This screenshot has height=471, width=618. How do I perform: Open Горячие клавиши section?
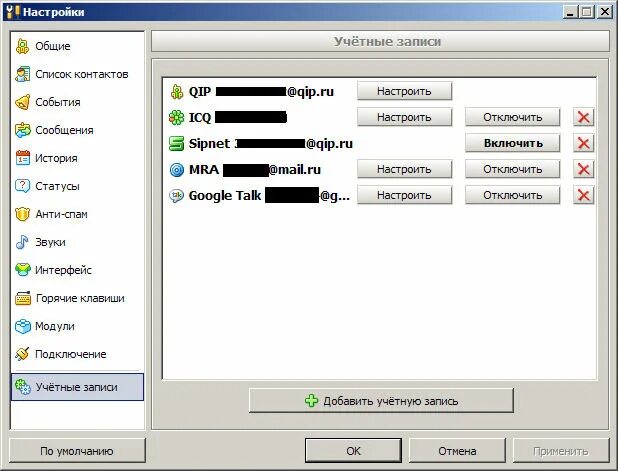tap(78, 298)
